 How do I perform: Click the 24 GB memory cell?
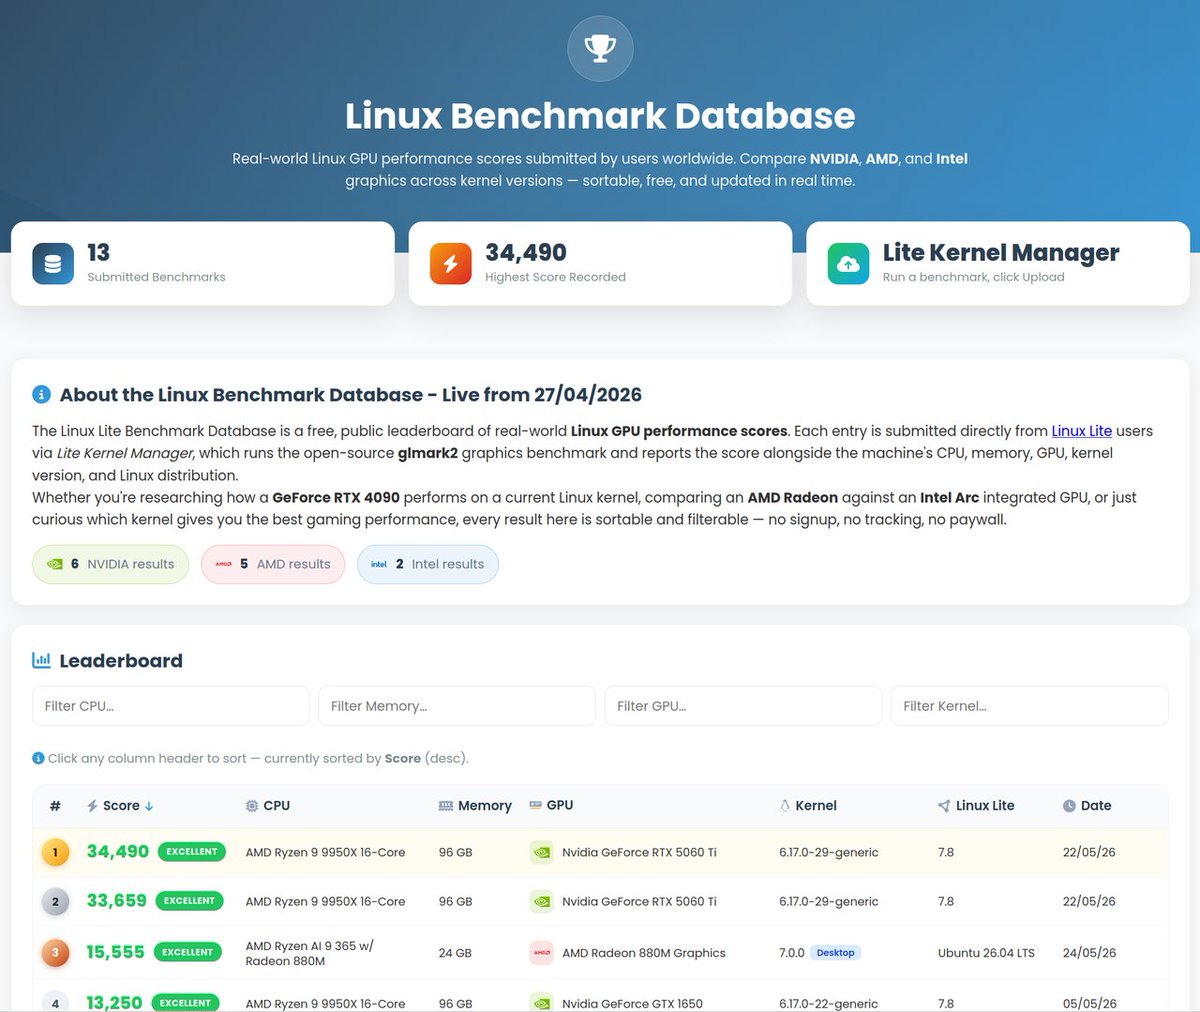455,953
